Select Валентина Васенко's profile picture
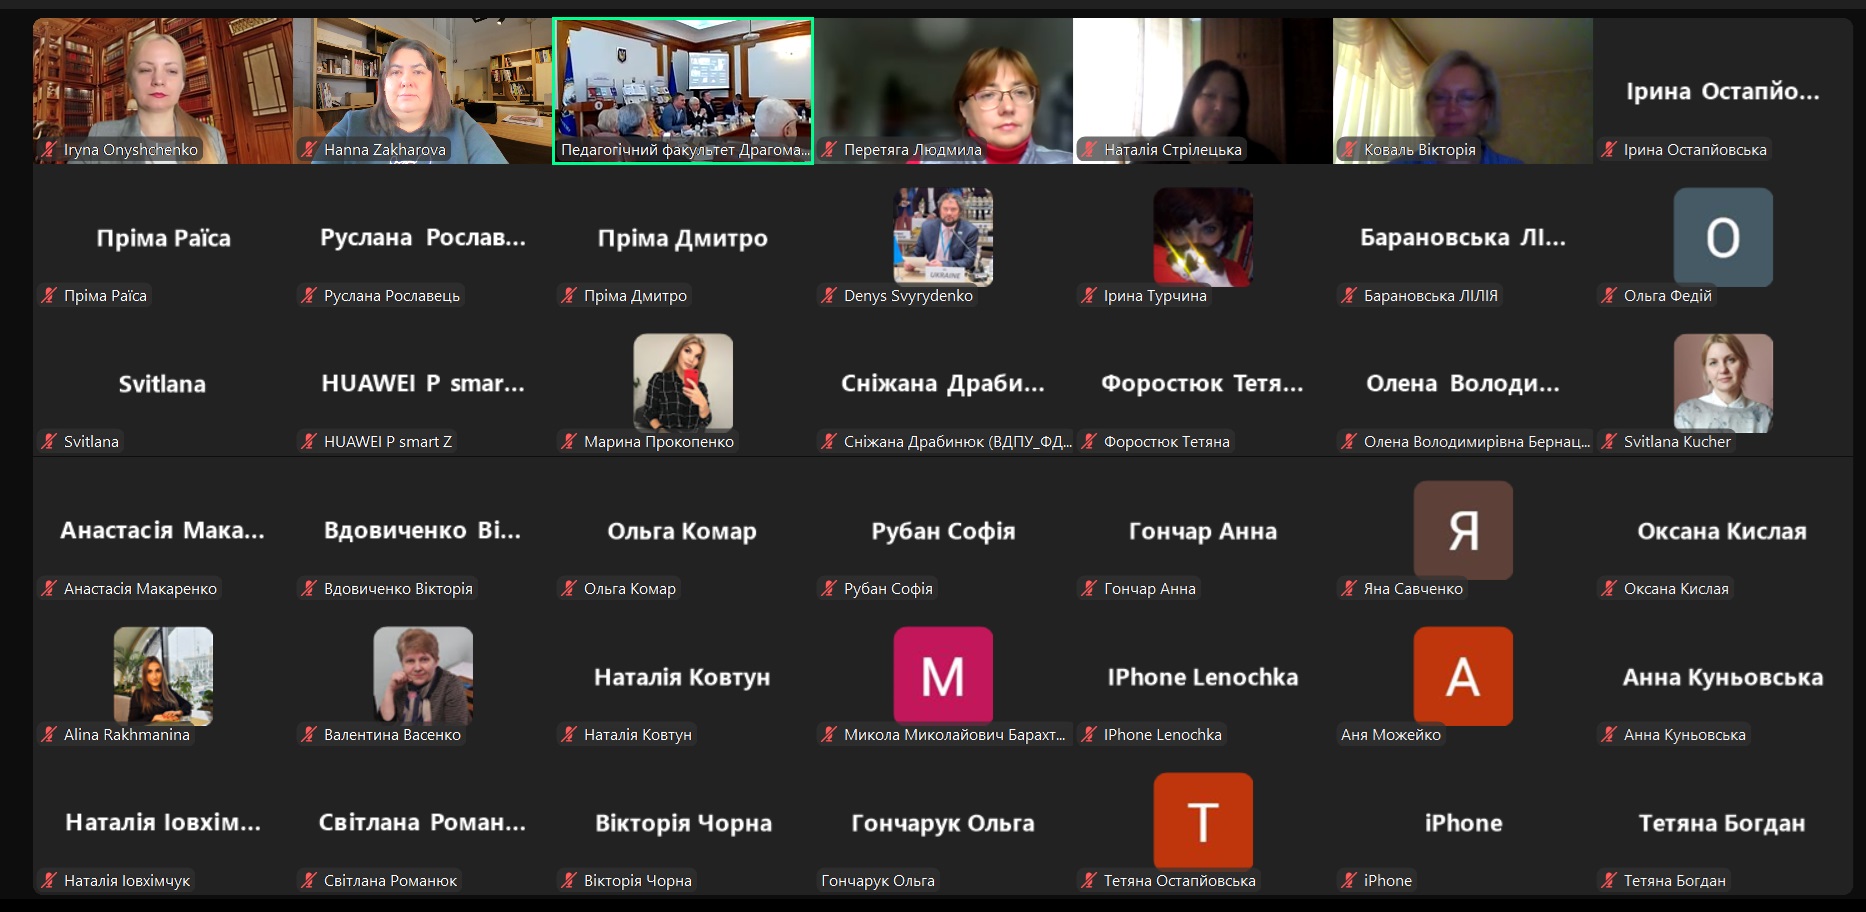This screenshot has width=1866, height=912. click(422, 674)
